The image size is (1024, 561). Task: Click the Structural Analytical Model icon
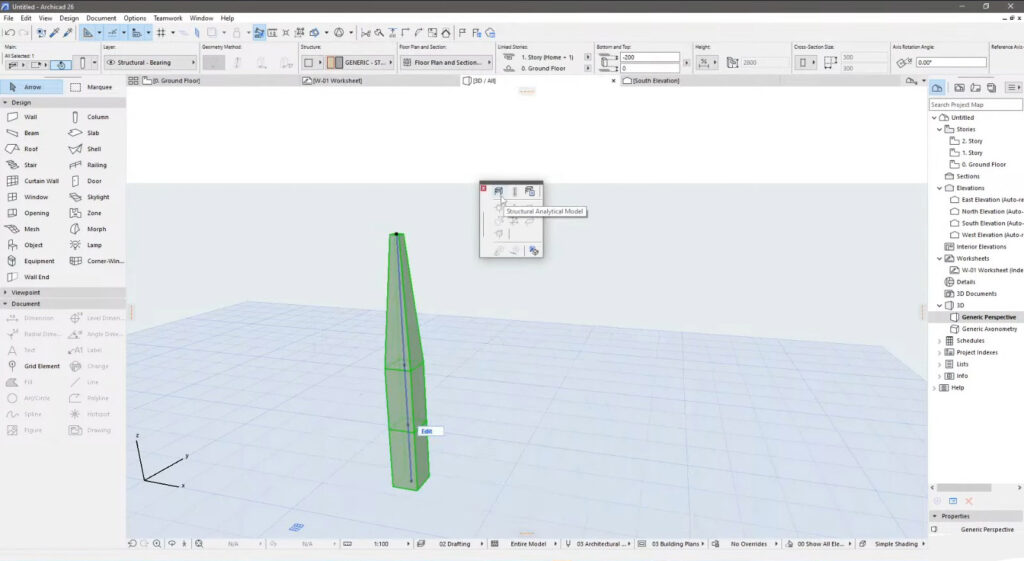[498, 191]
